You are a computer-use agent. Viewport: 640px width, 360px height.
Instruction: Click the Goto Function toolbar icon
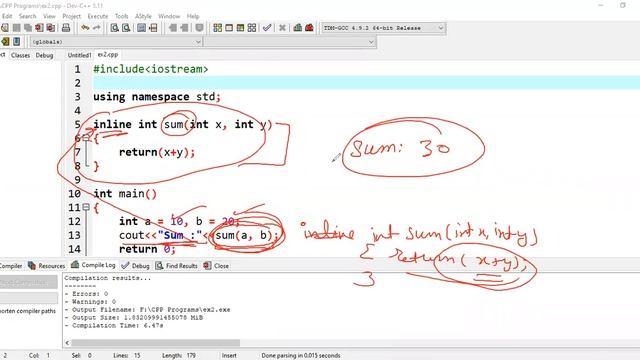click(141, 28)
